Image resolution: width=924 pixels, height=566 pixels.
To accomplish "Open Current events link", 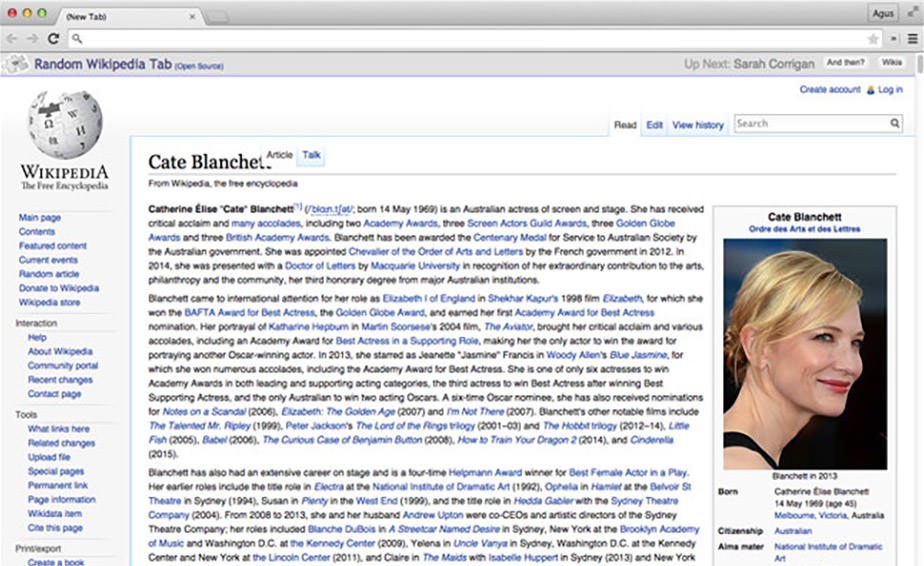I will (x=48, y=260).
